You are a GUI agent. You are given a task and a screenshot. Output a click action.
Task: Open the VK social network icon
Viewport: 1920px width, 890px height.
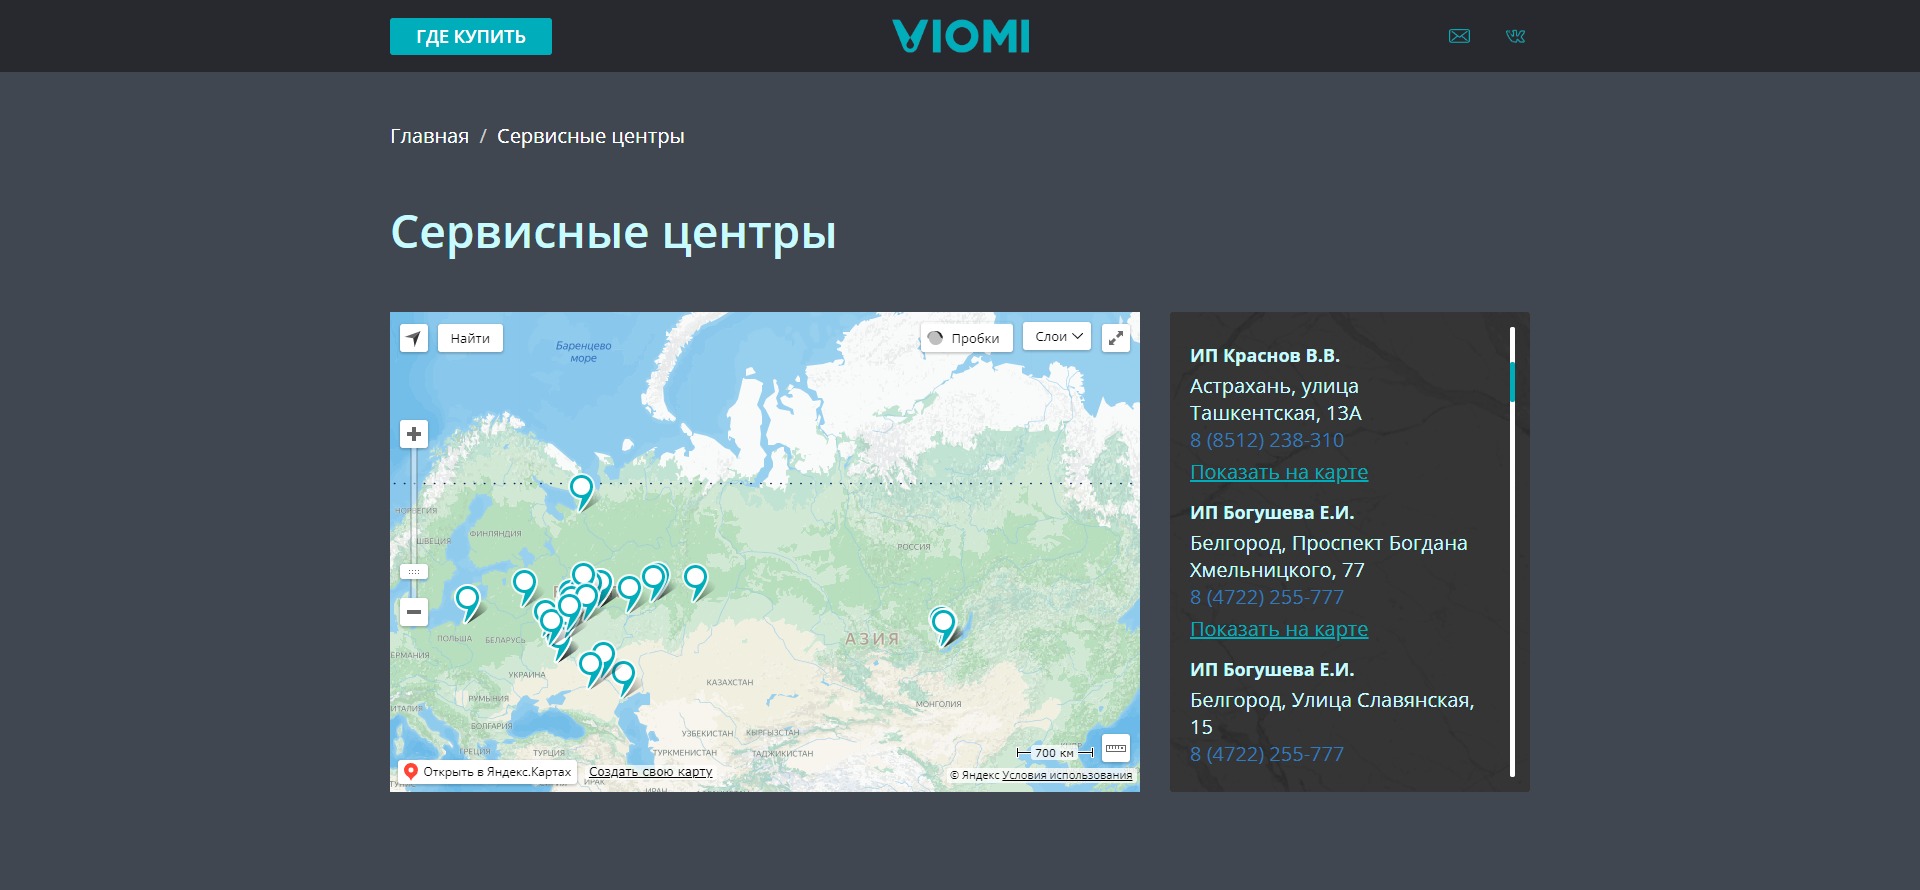point(1516,36)
